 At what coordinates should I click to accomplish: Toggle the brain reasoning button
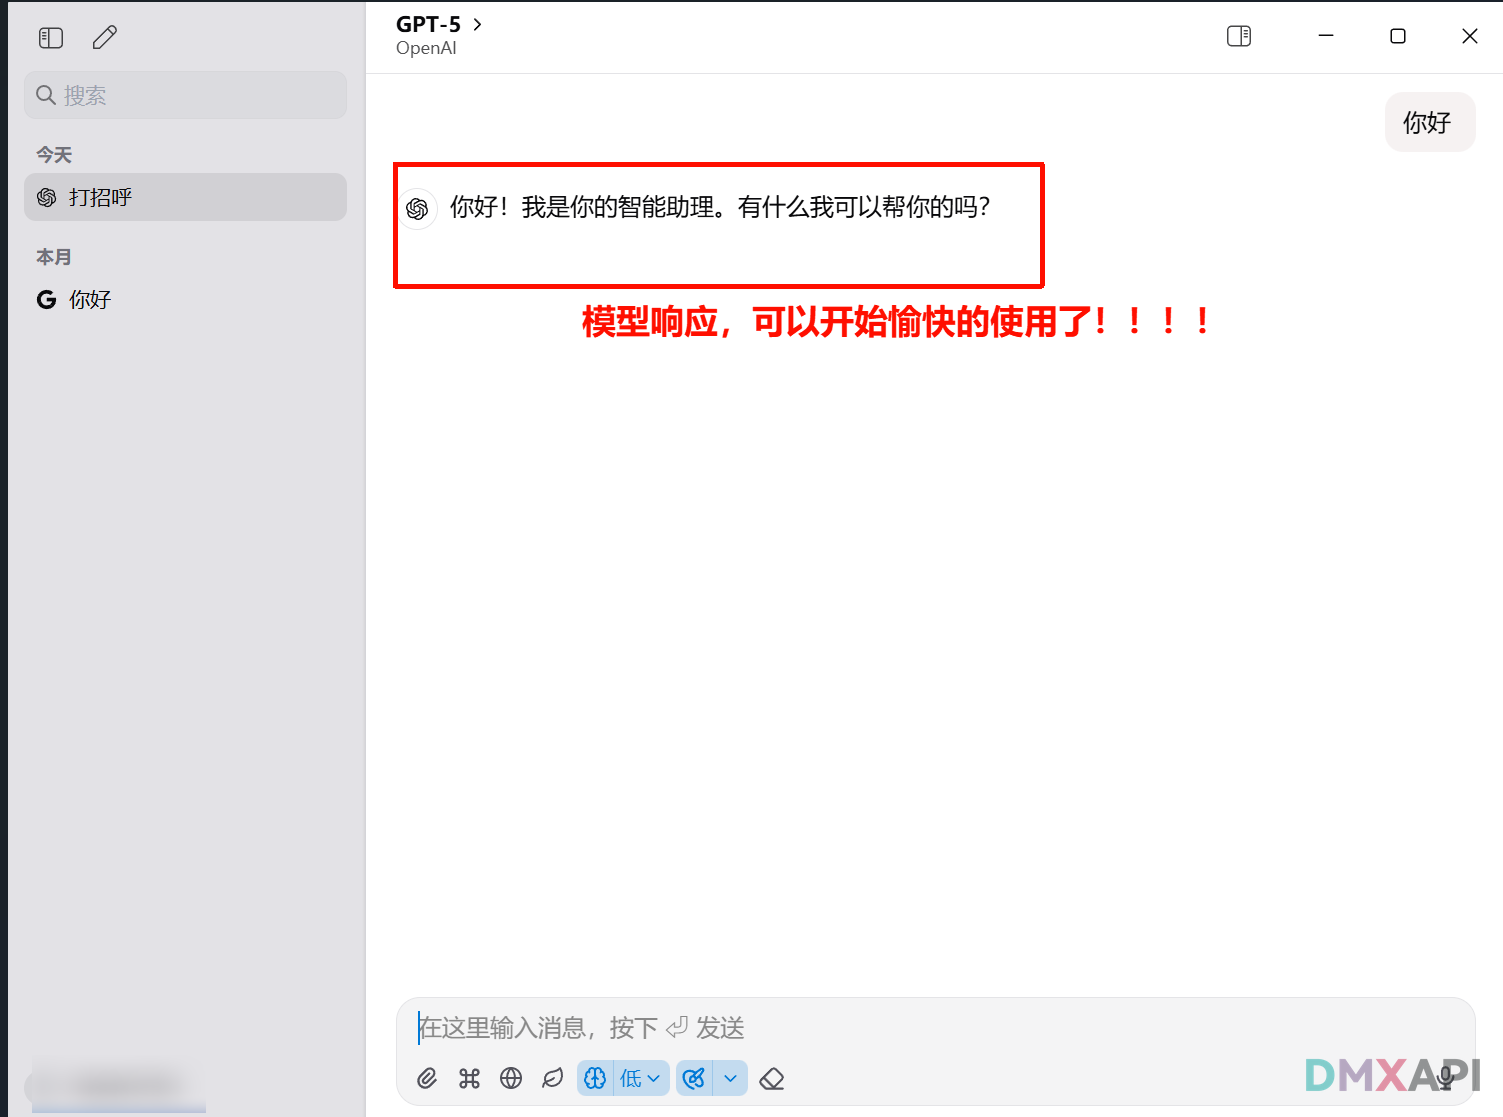pyautogui.click(x=596, y=1078)
